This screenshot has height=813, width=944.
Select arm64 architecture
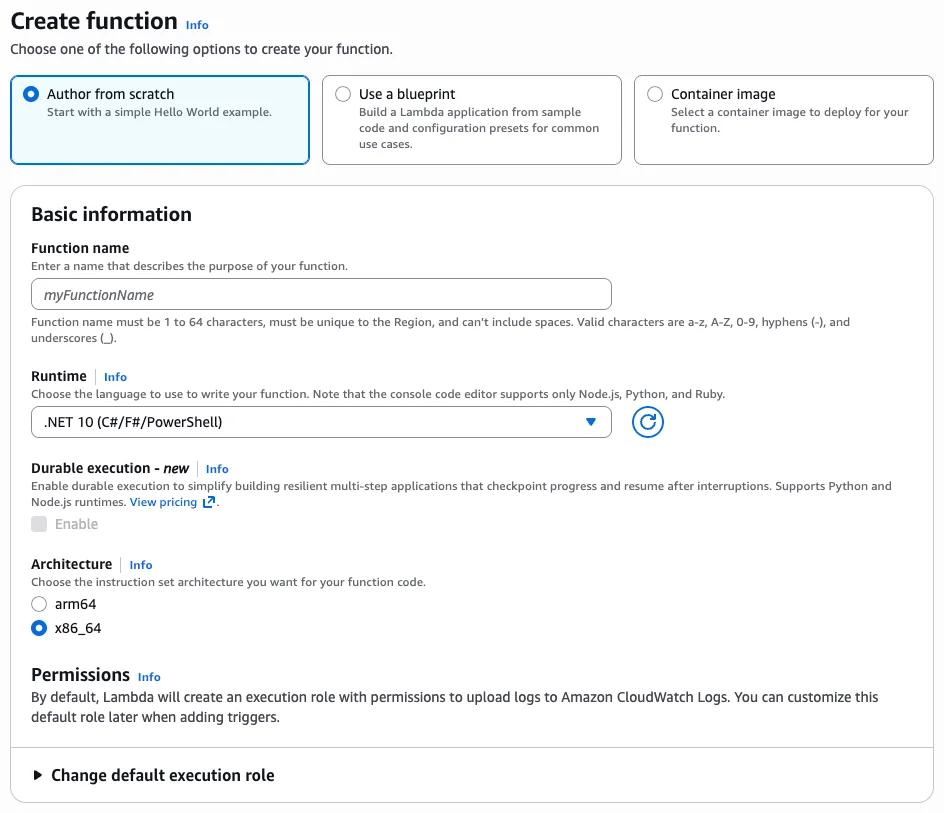39,604
